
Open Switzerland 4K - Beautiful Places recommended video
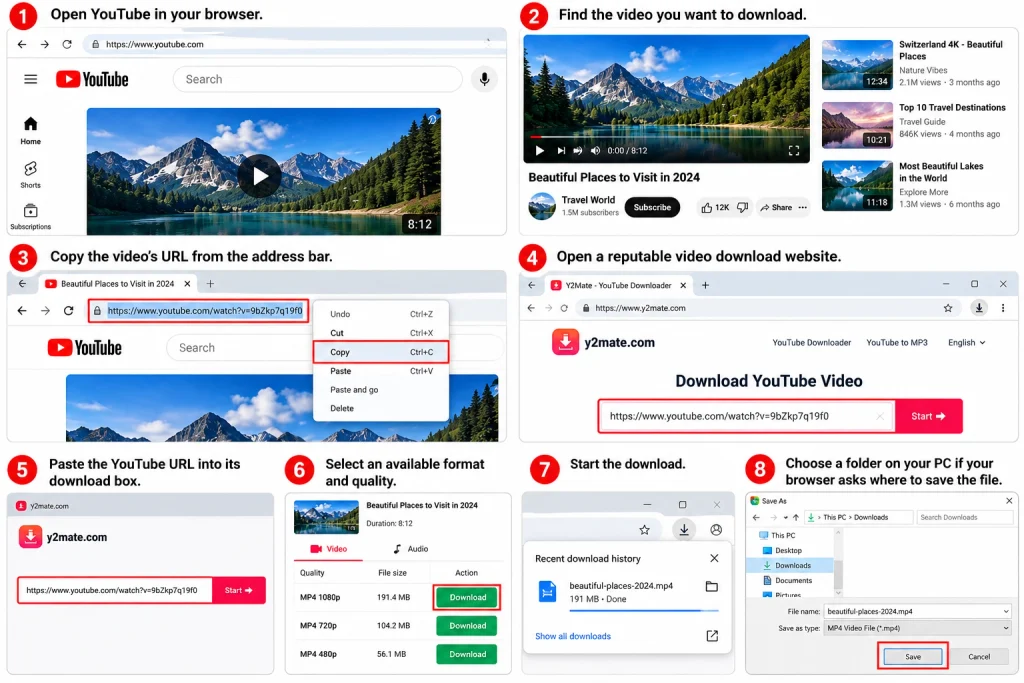pyautogui.click(x=857, y=65)
